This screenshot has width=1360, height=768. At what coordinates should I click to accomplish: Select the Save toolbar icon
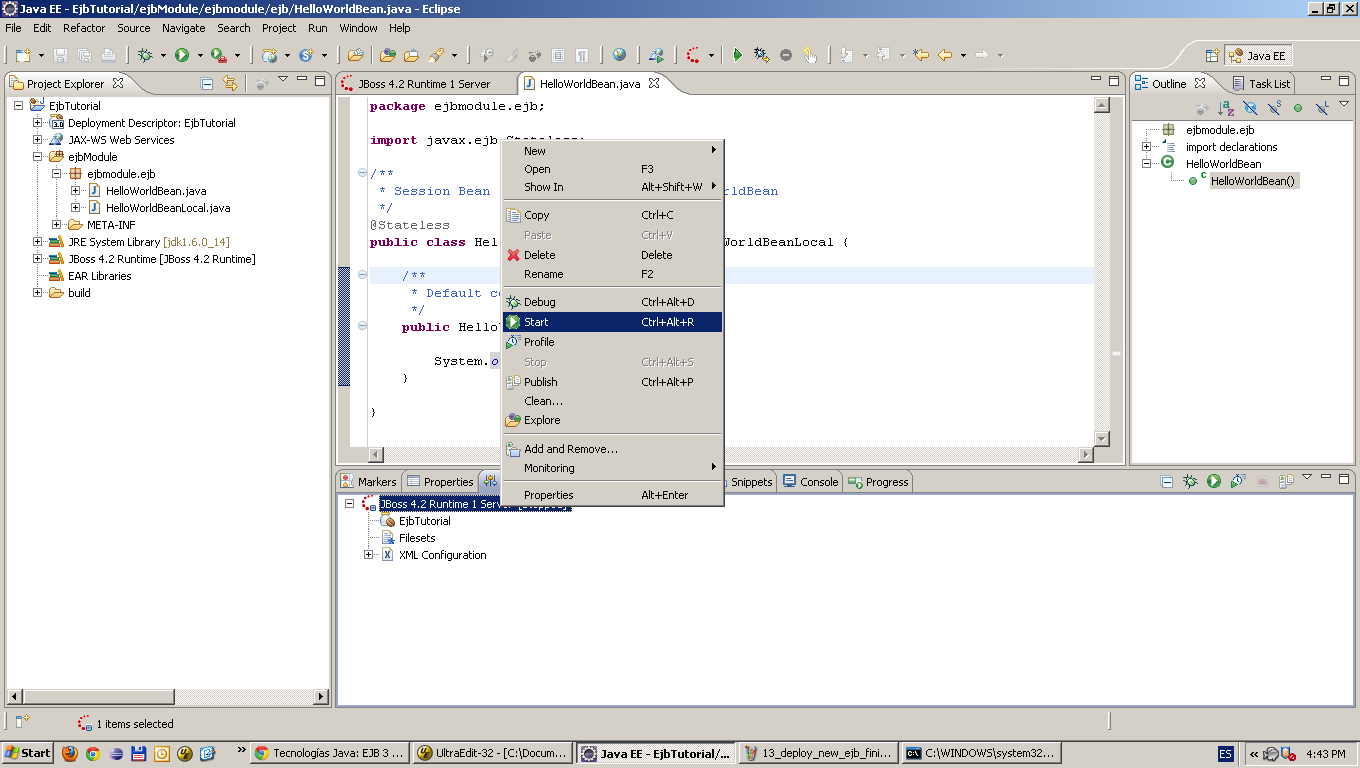pyautogui.click(x=61, y=55)
